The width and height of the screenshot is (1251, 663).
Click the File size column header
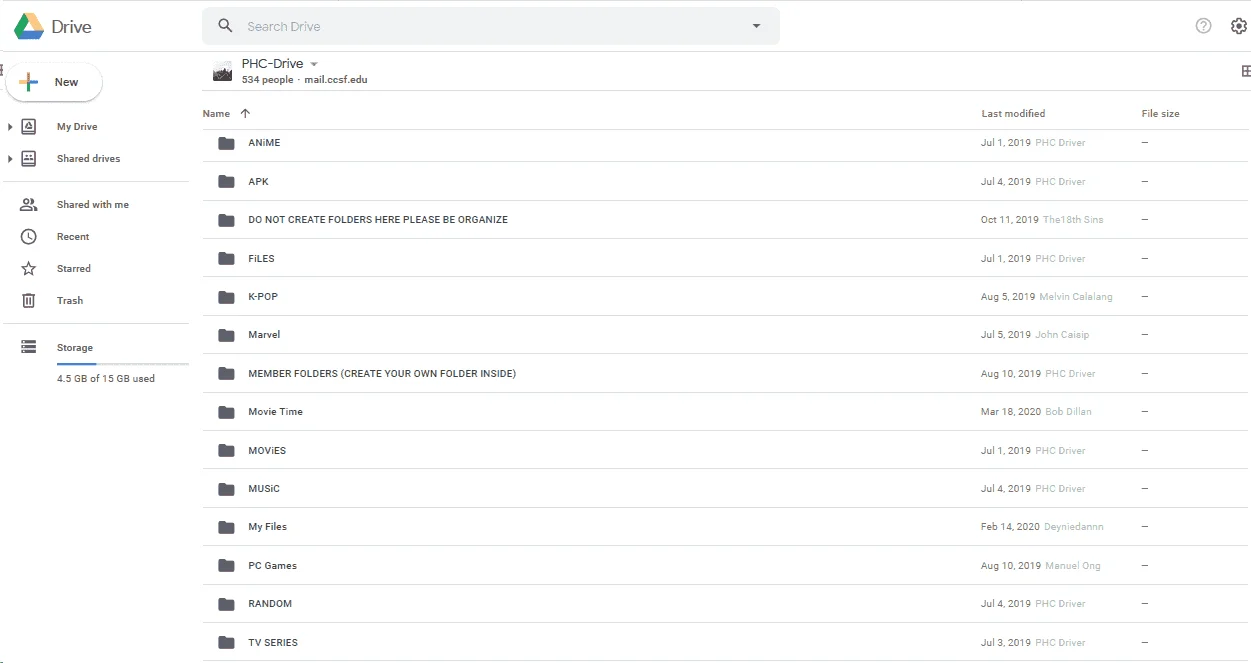coord(1160,114)
